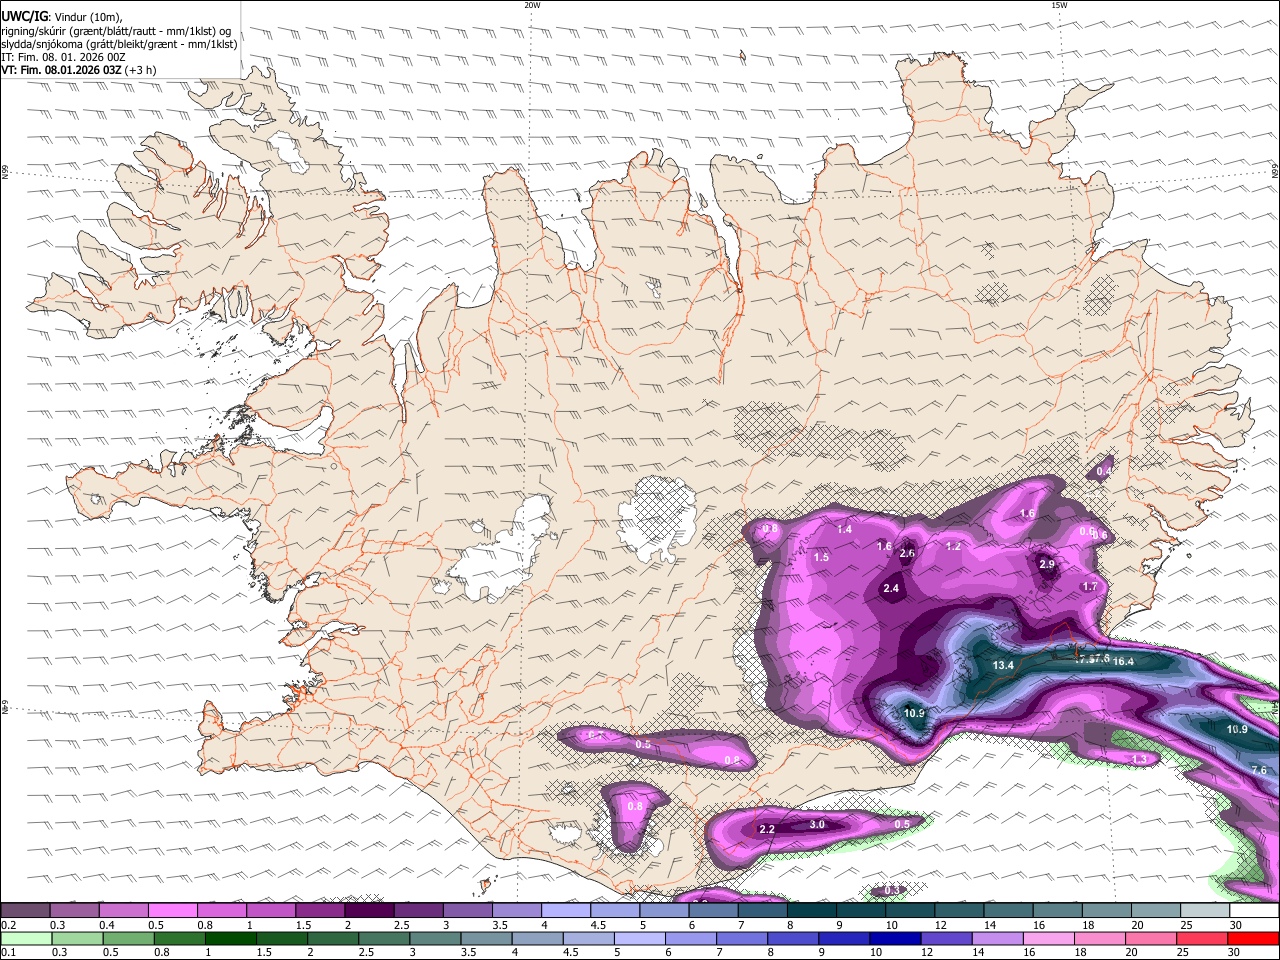Image resolution: width=1280 pixels, height=960 pixels.
Task: Pick bottom legend light blue swatch between 5 and 6
Action: [x=640, y=938]
